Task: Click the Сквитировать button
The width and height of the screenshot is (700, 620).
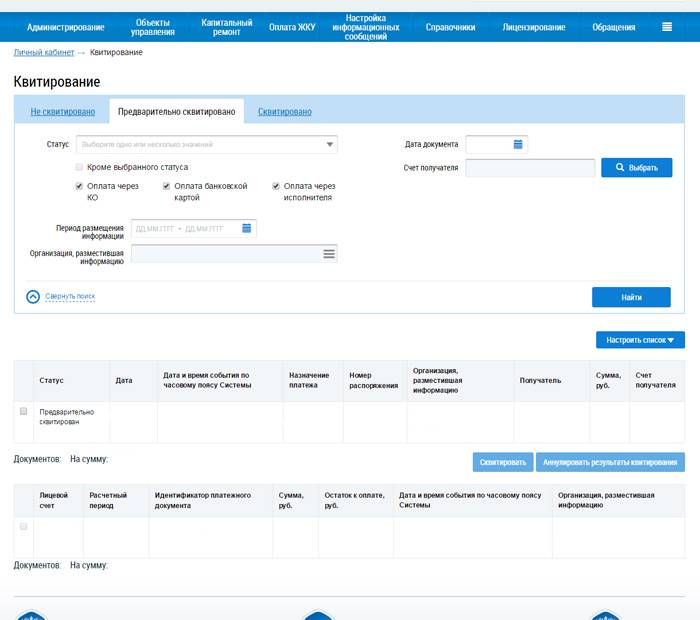Action: click(503, 462)
